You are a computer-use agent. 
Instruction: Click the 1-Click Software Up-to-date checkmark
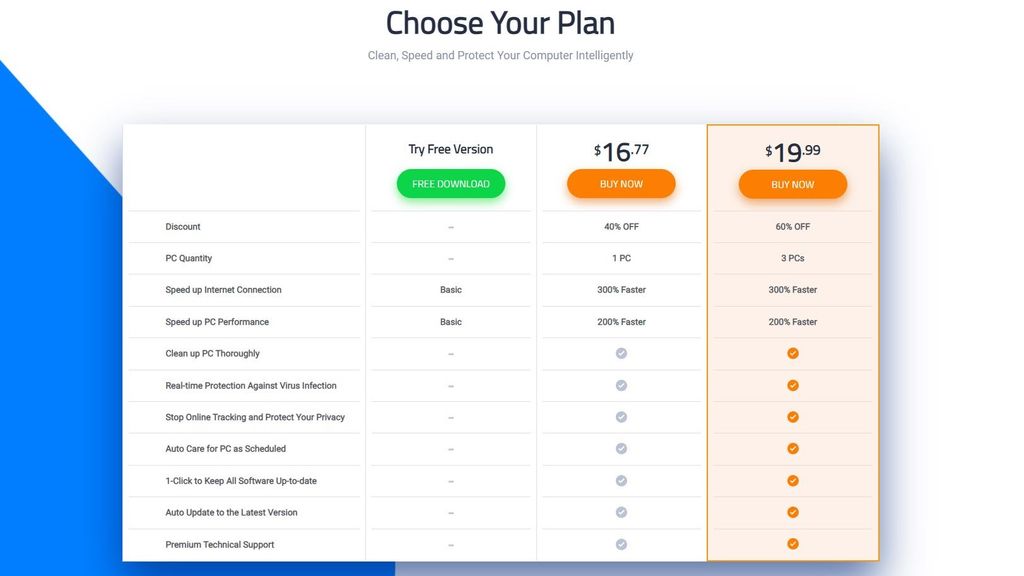pos(793,481)
